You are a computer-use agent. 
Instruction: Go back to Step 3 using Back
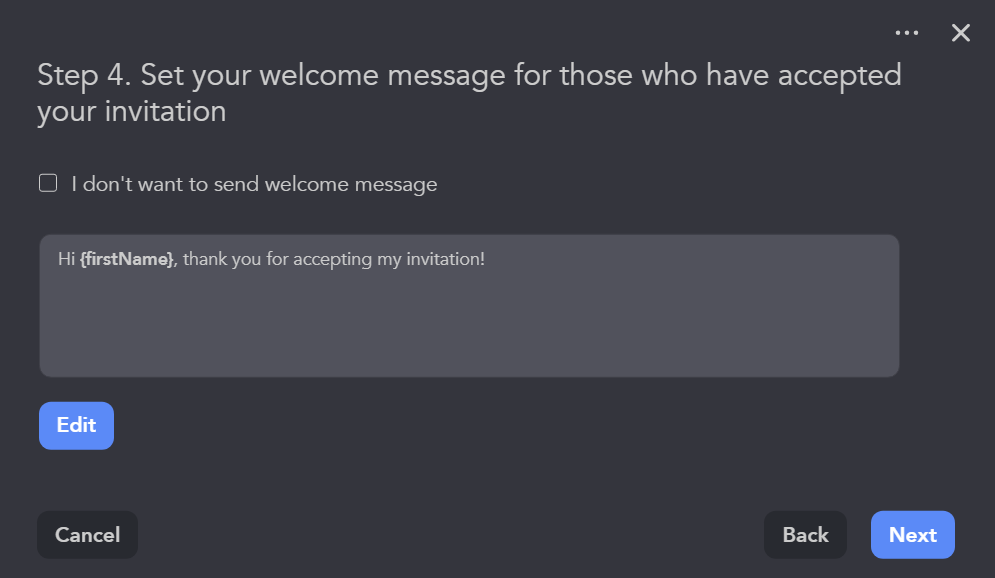click(804, 534)
